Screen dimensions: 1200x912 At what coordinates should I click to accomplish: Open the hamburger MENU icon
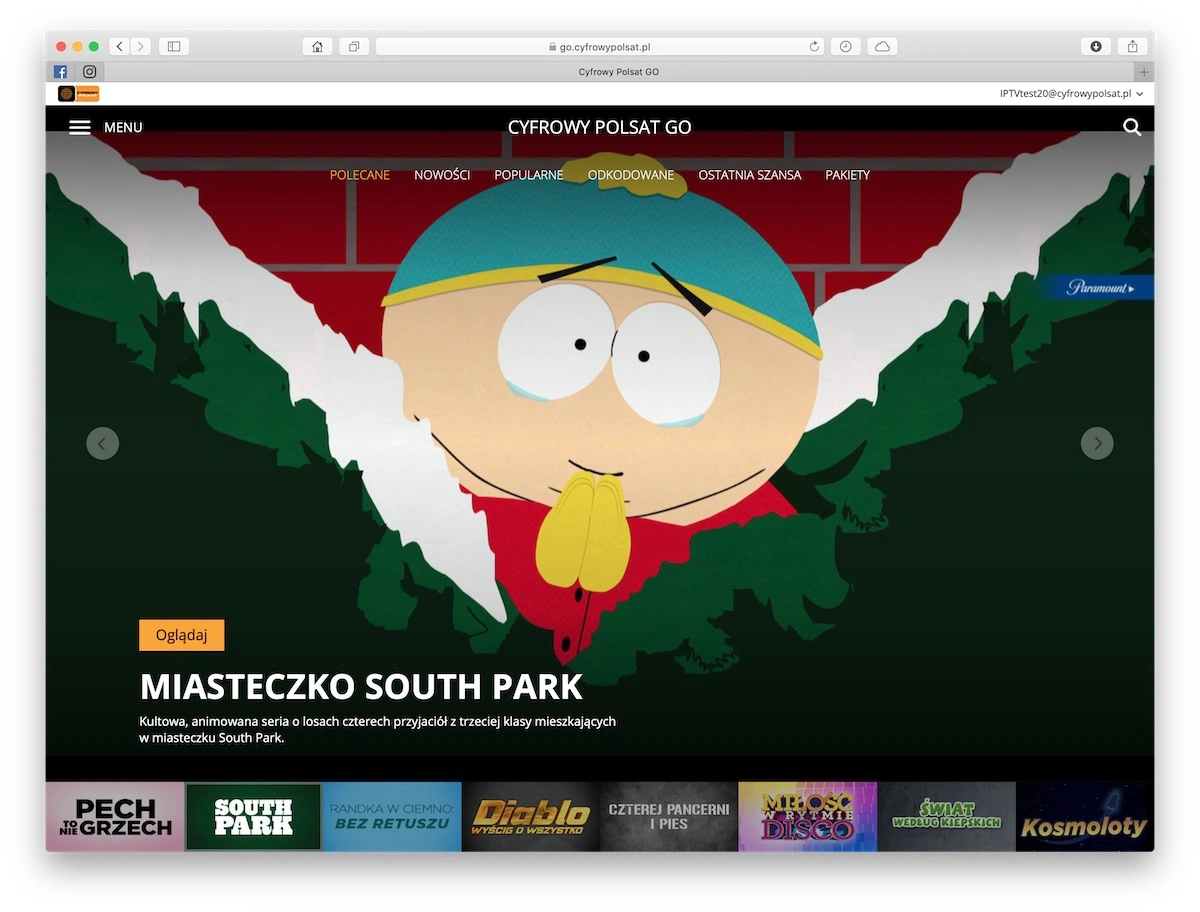click(x=80, y=128)
